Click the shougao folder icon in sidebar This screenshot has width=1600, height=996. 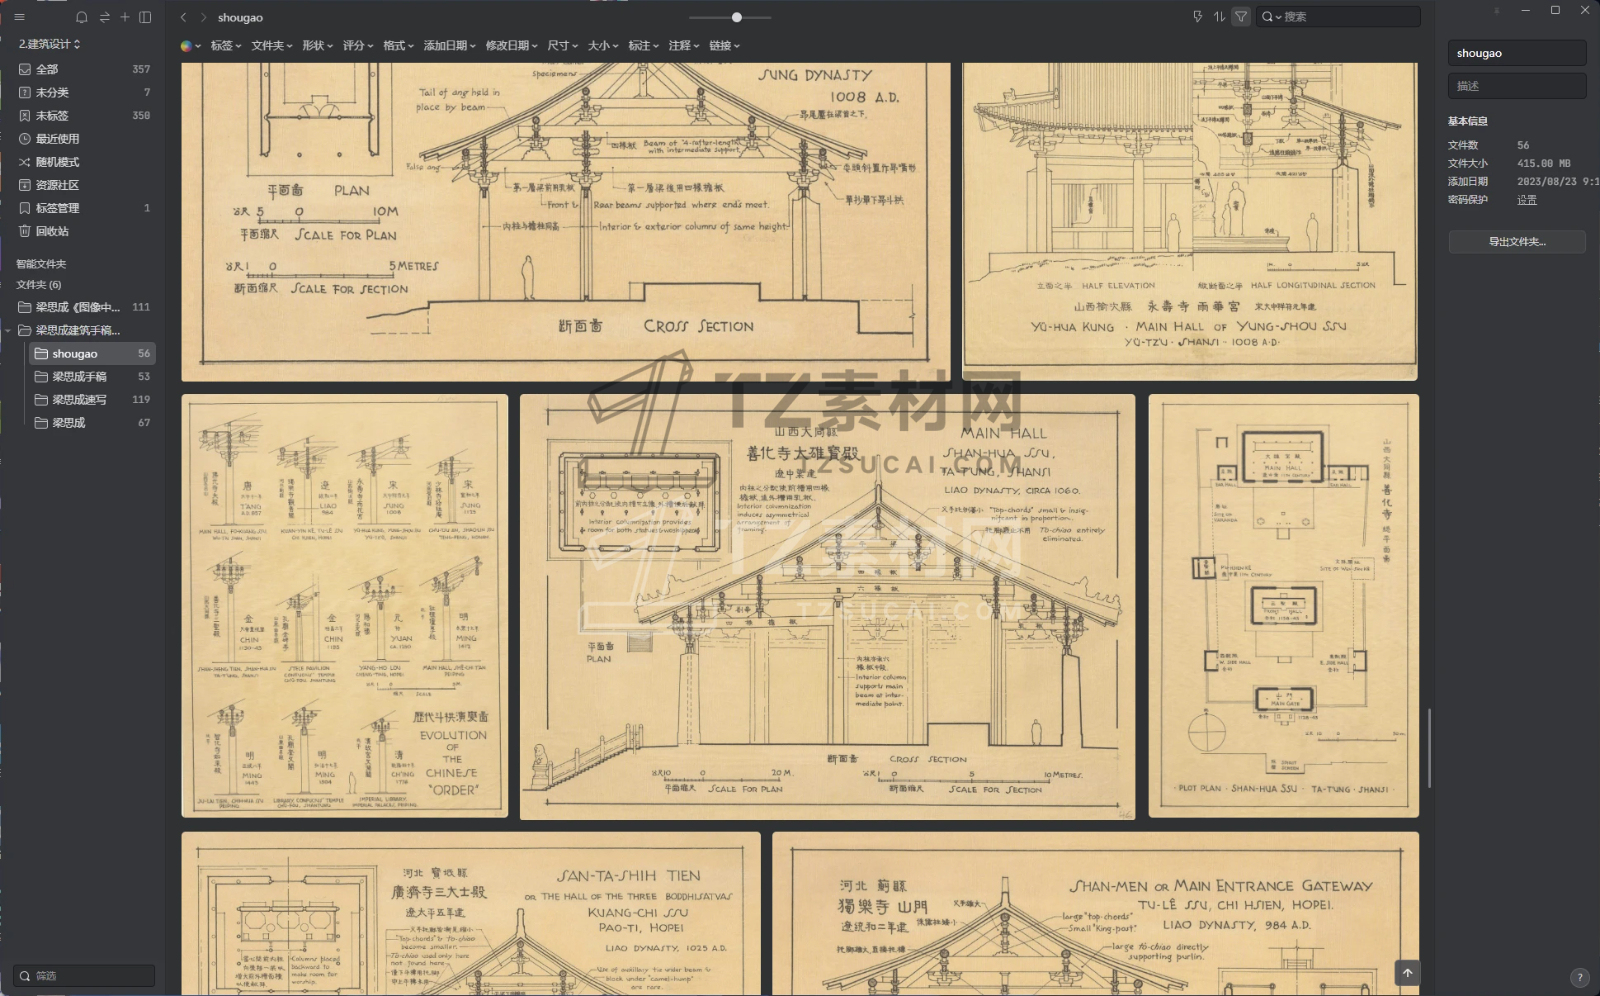click(41, 354)
